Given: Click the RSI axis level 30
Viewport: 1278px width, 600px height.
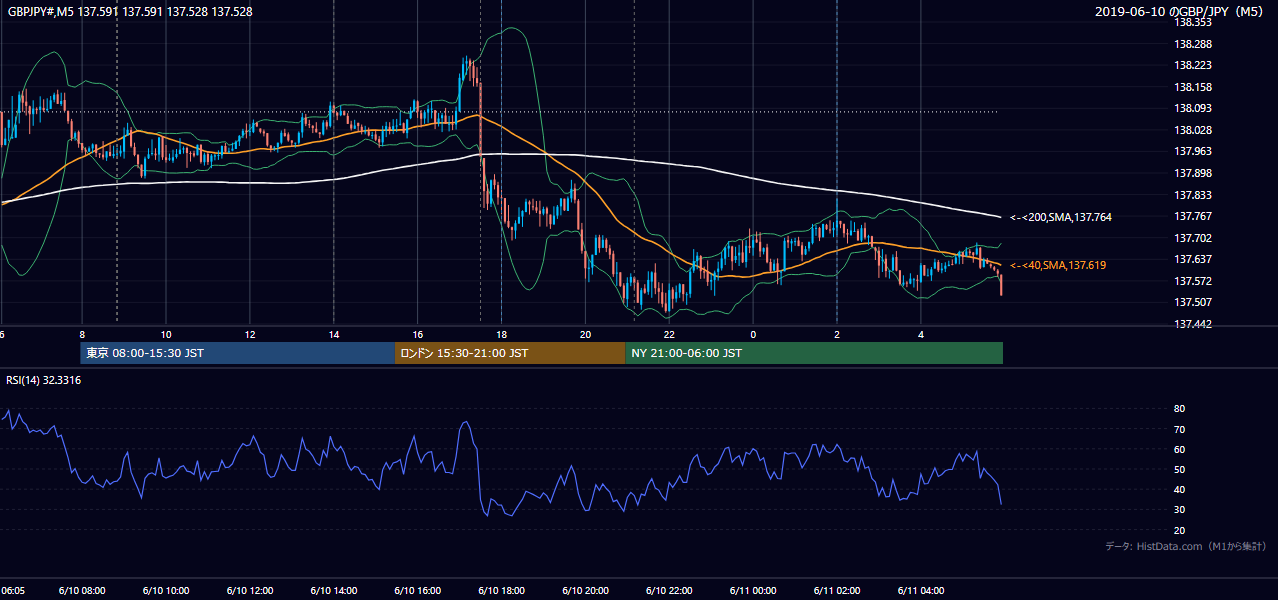Looking at the screenshot, I should (1180, 509).
